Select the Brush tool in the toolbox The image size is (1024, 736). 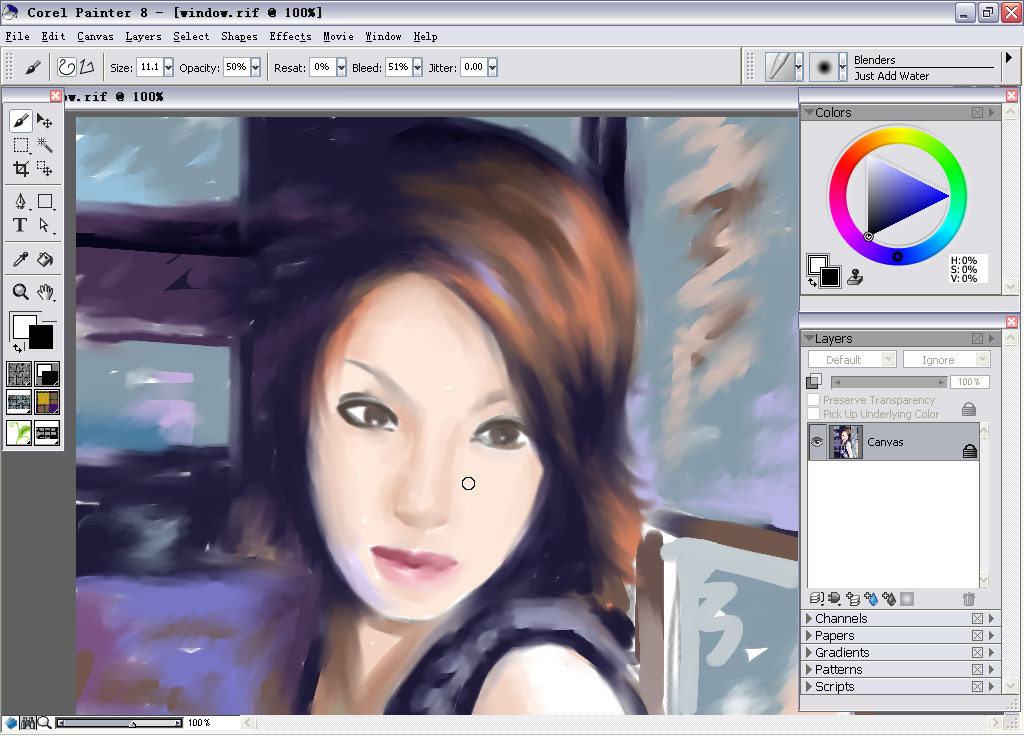(x=20, y=121)
